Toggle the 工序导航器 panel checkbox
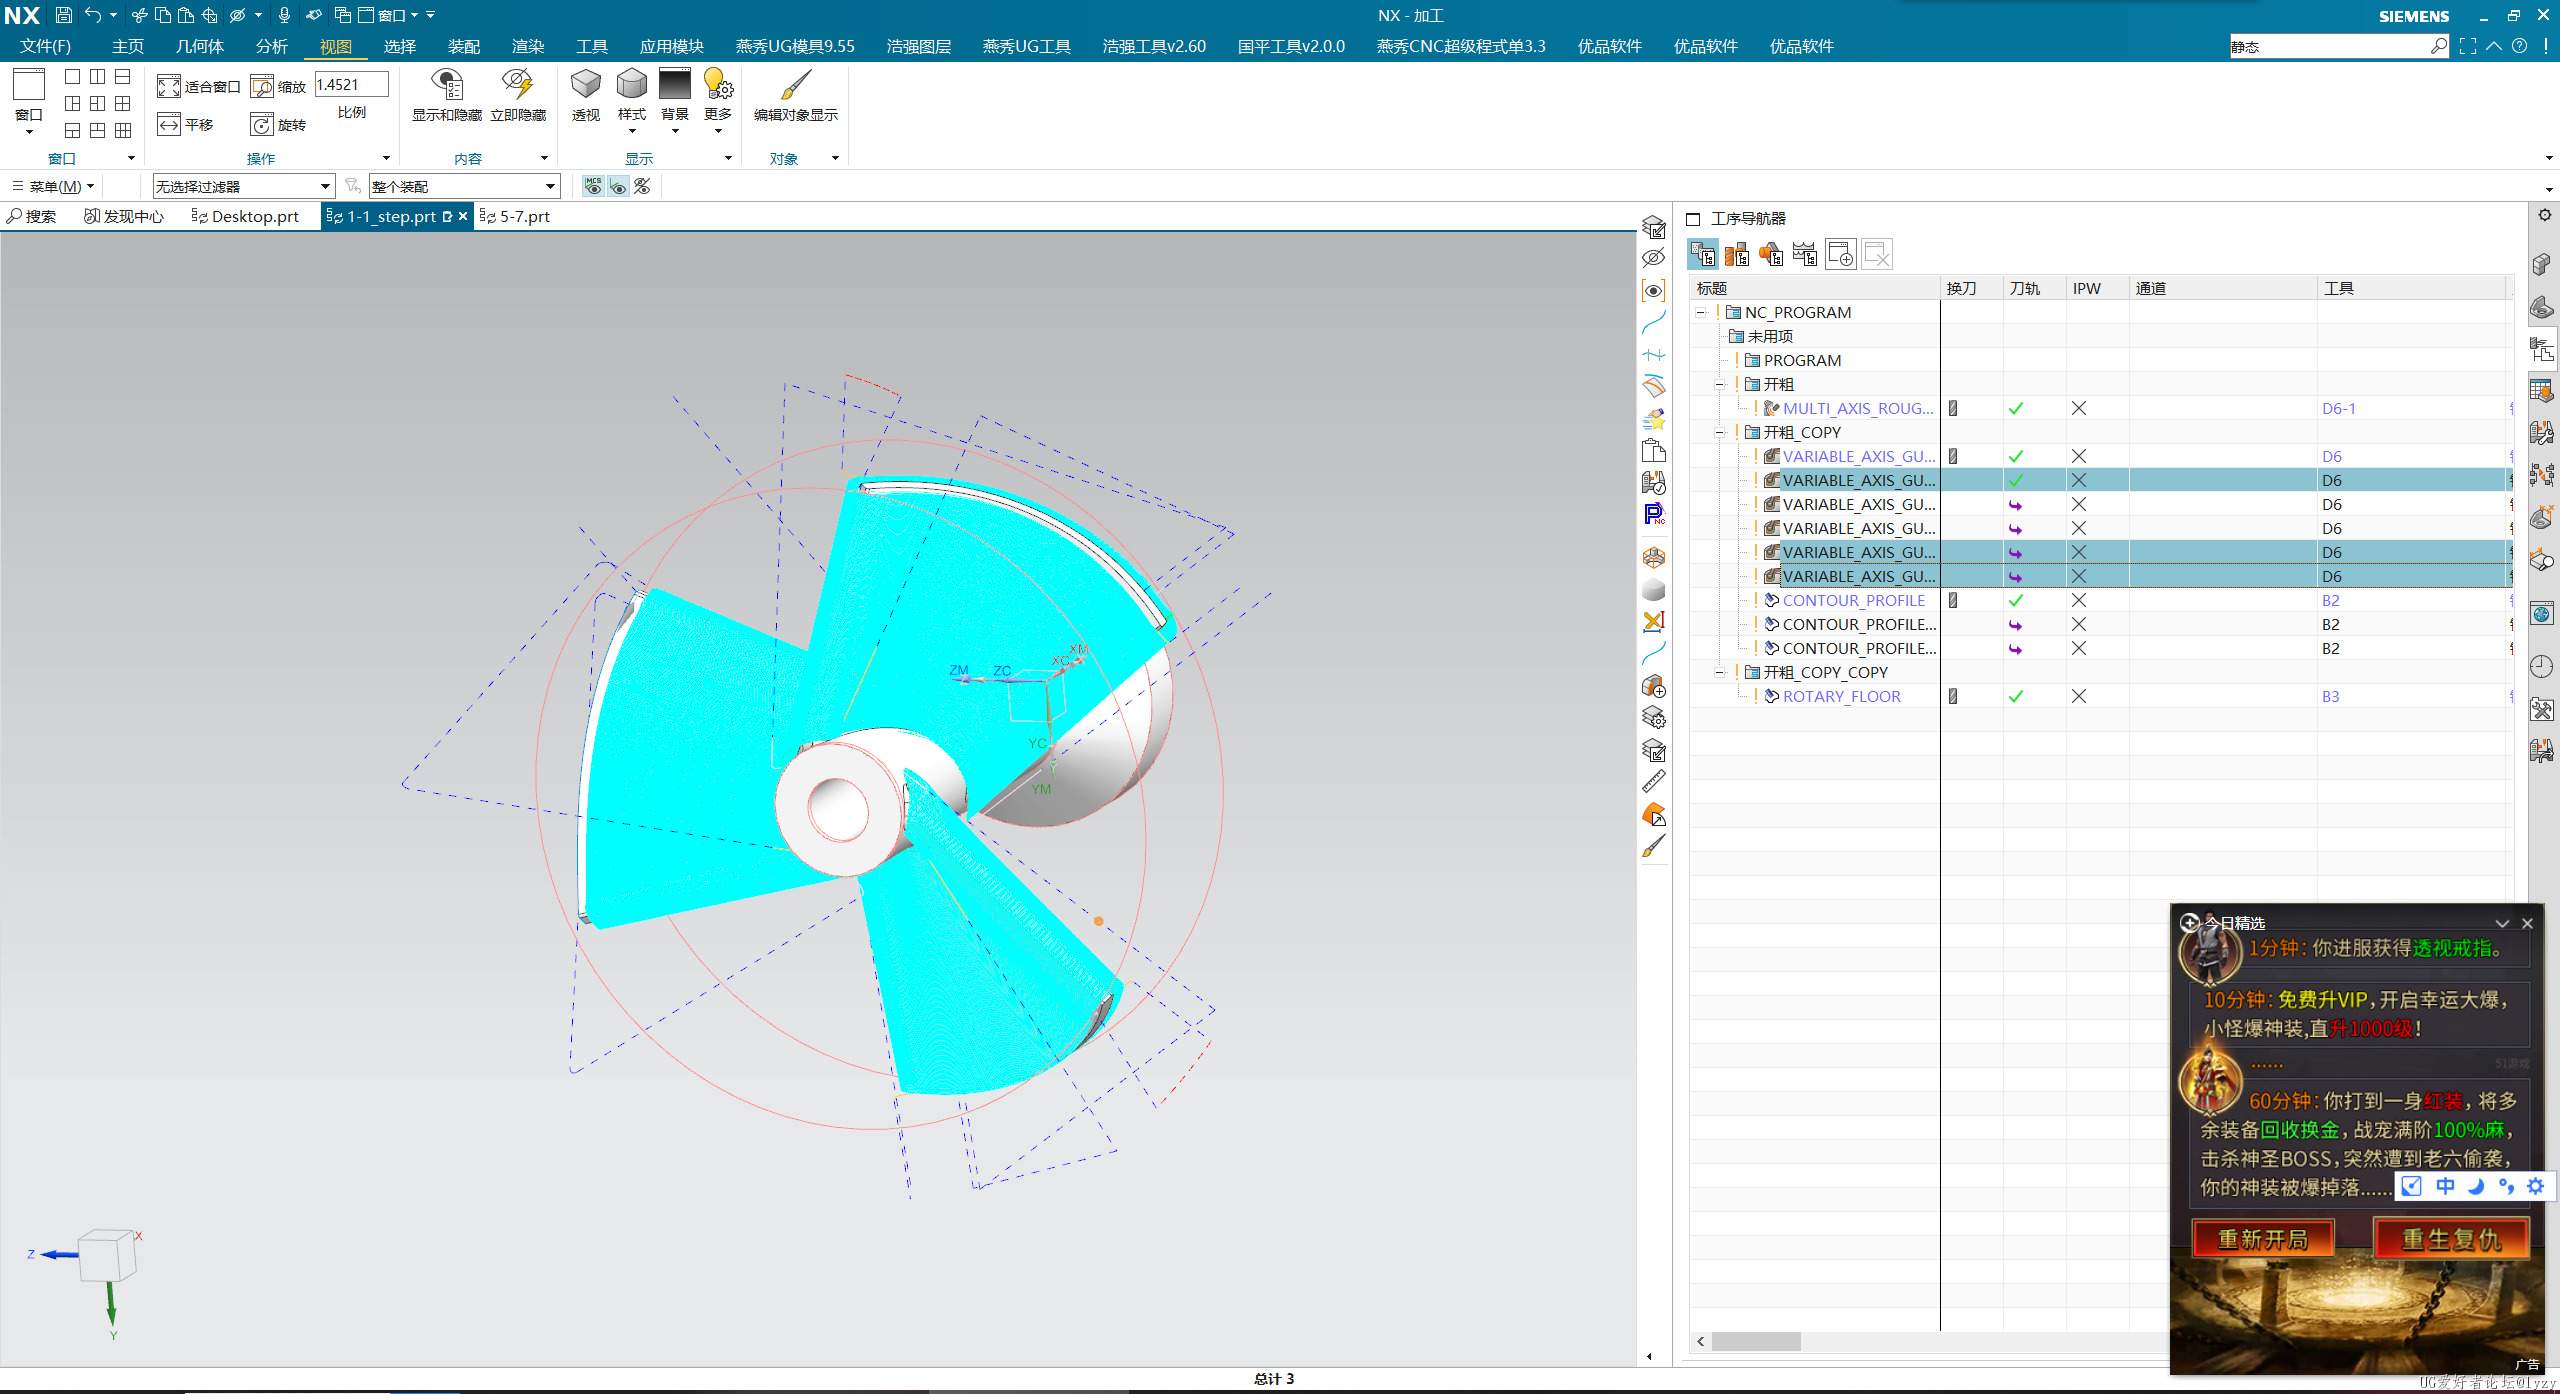 tap(1693, 219)
